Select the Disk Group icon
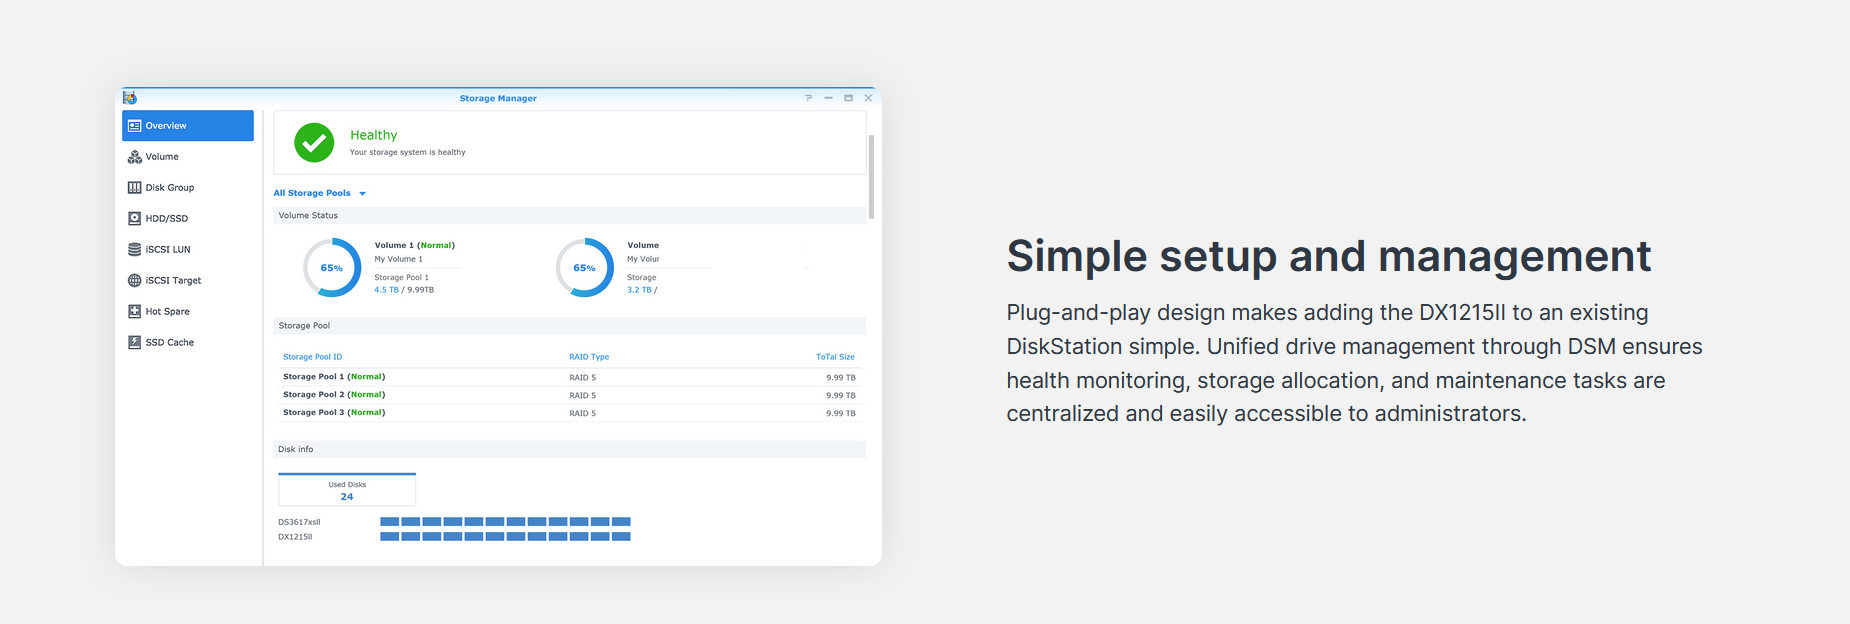The width and height of the screenshot is (1850, 624). 134,188
